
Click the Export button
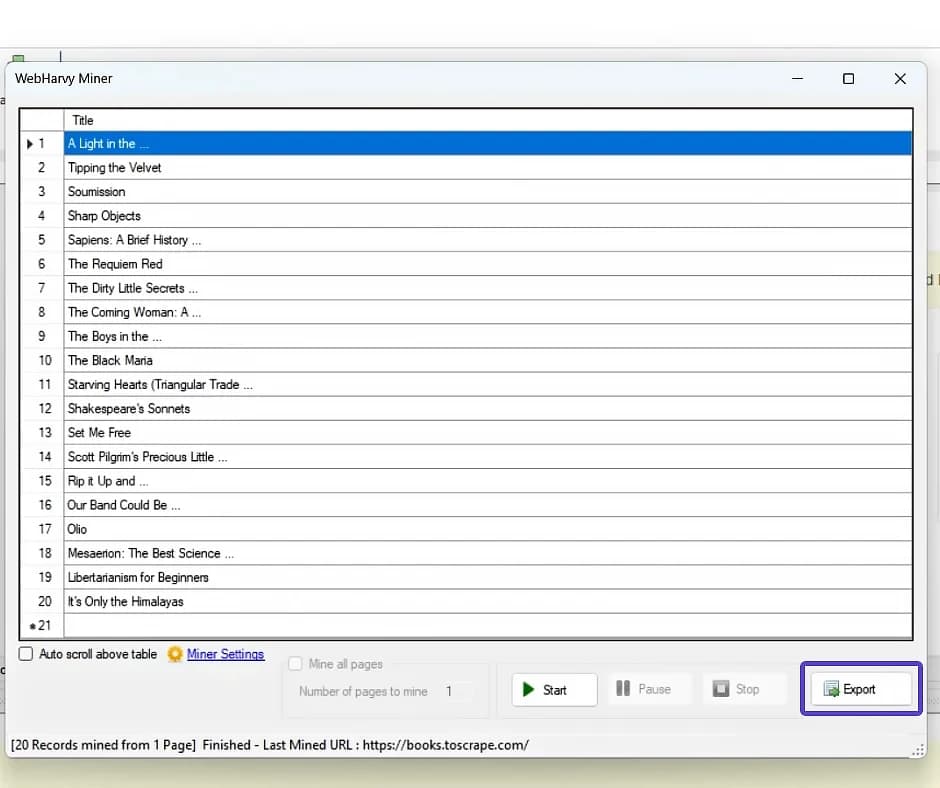tap(860, 689)
